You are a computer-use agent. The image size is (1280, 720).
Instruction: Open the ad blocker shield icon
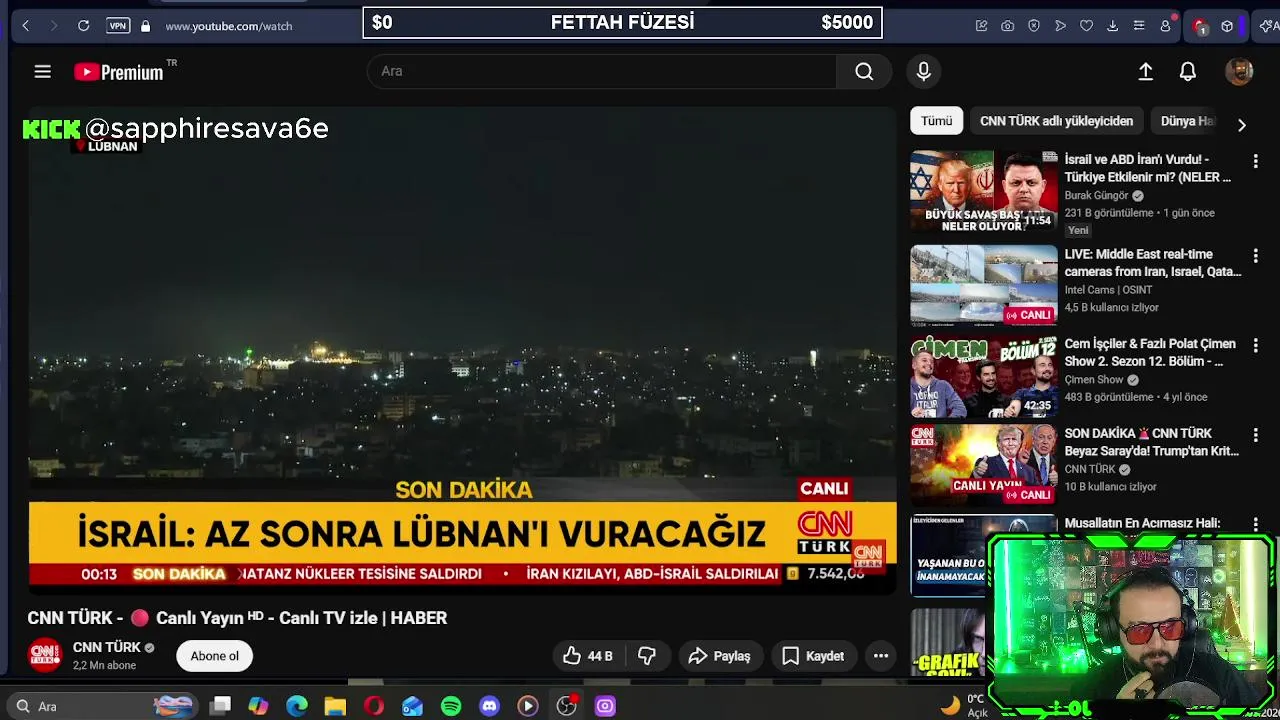click(1034, 26)
